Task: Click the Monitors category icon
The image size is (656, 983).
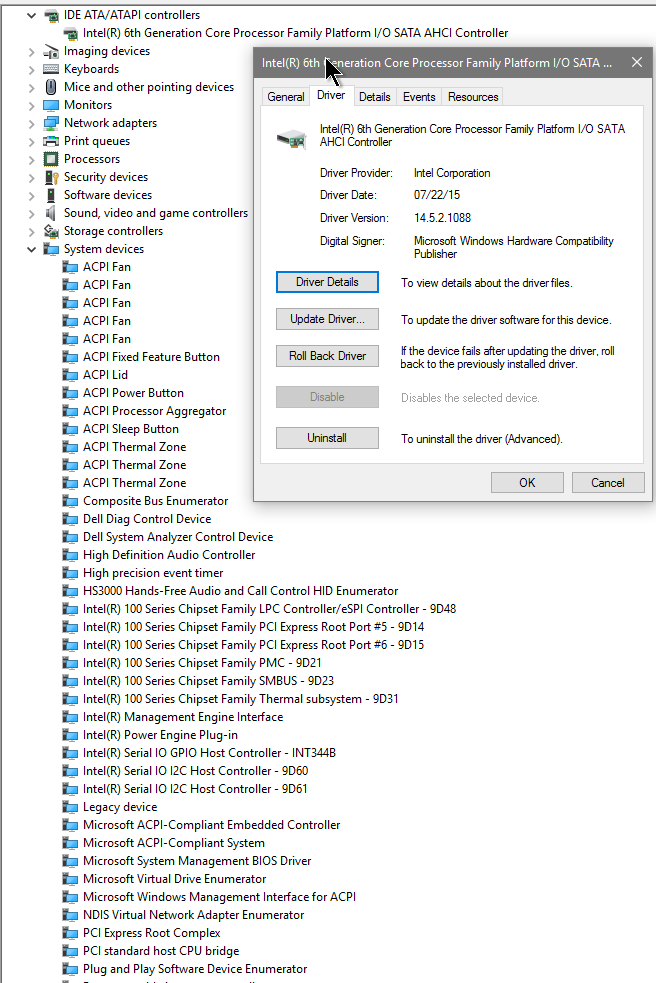Action: tap(51, 105)
